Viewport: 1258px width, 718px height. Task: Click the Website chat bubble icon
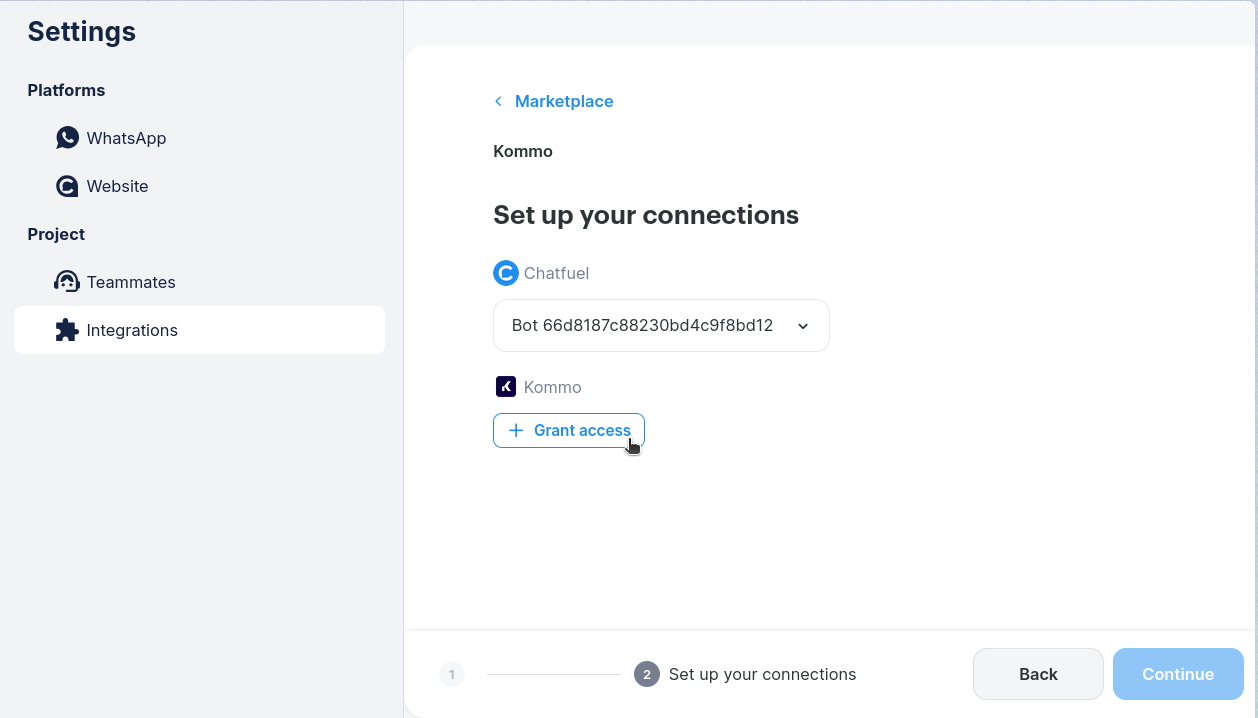67,186
